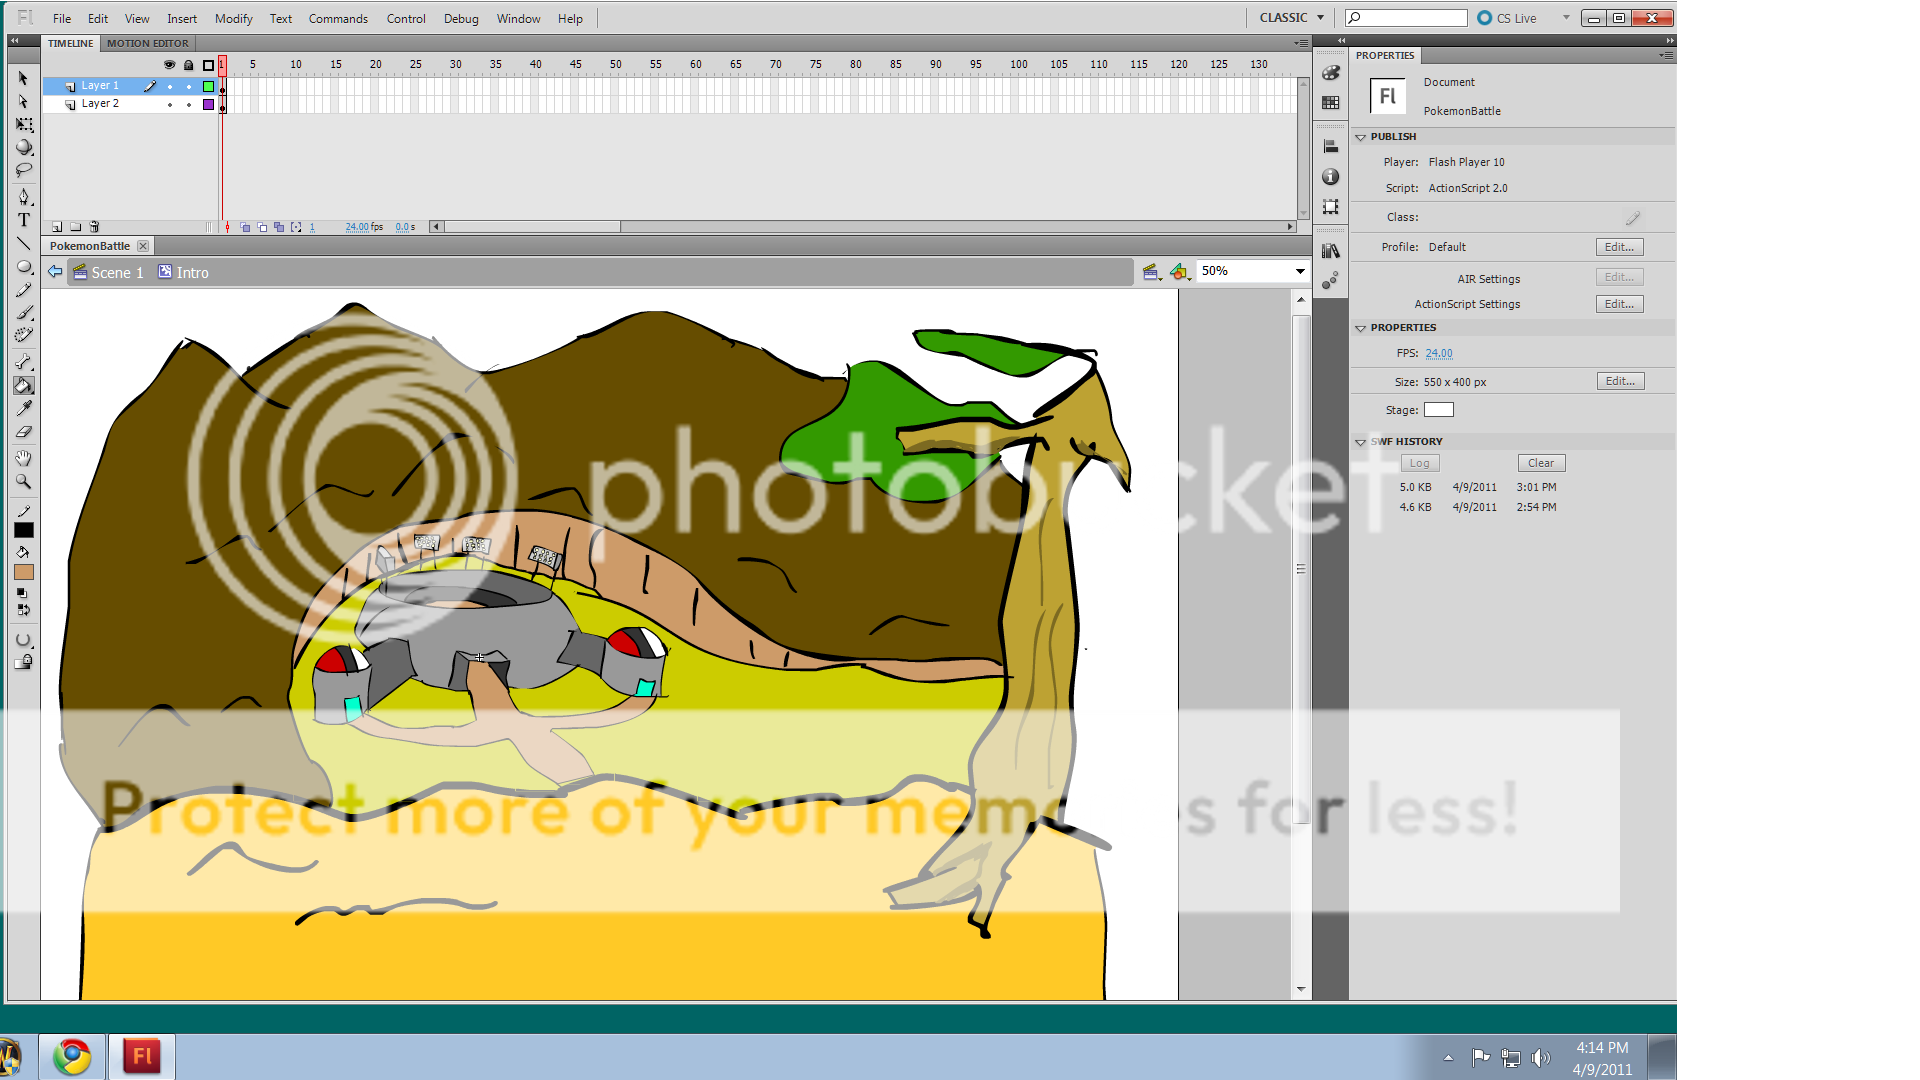The width and height of the screenshot is (1920, 1080).
Task: Open the Library panel icon
Action: click(1330, 251)
